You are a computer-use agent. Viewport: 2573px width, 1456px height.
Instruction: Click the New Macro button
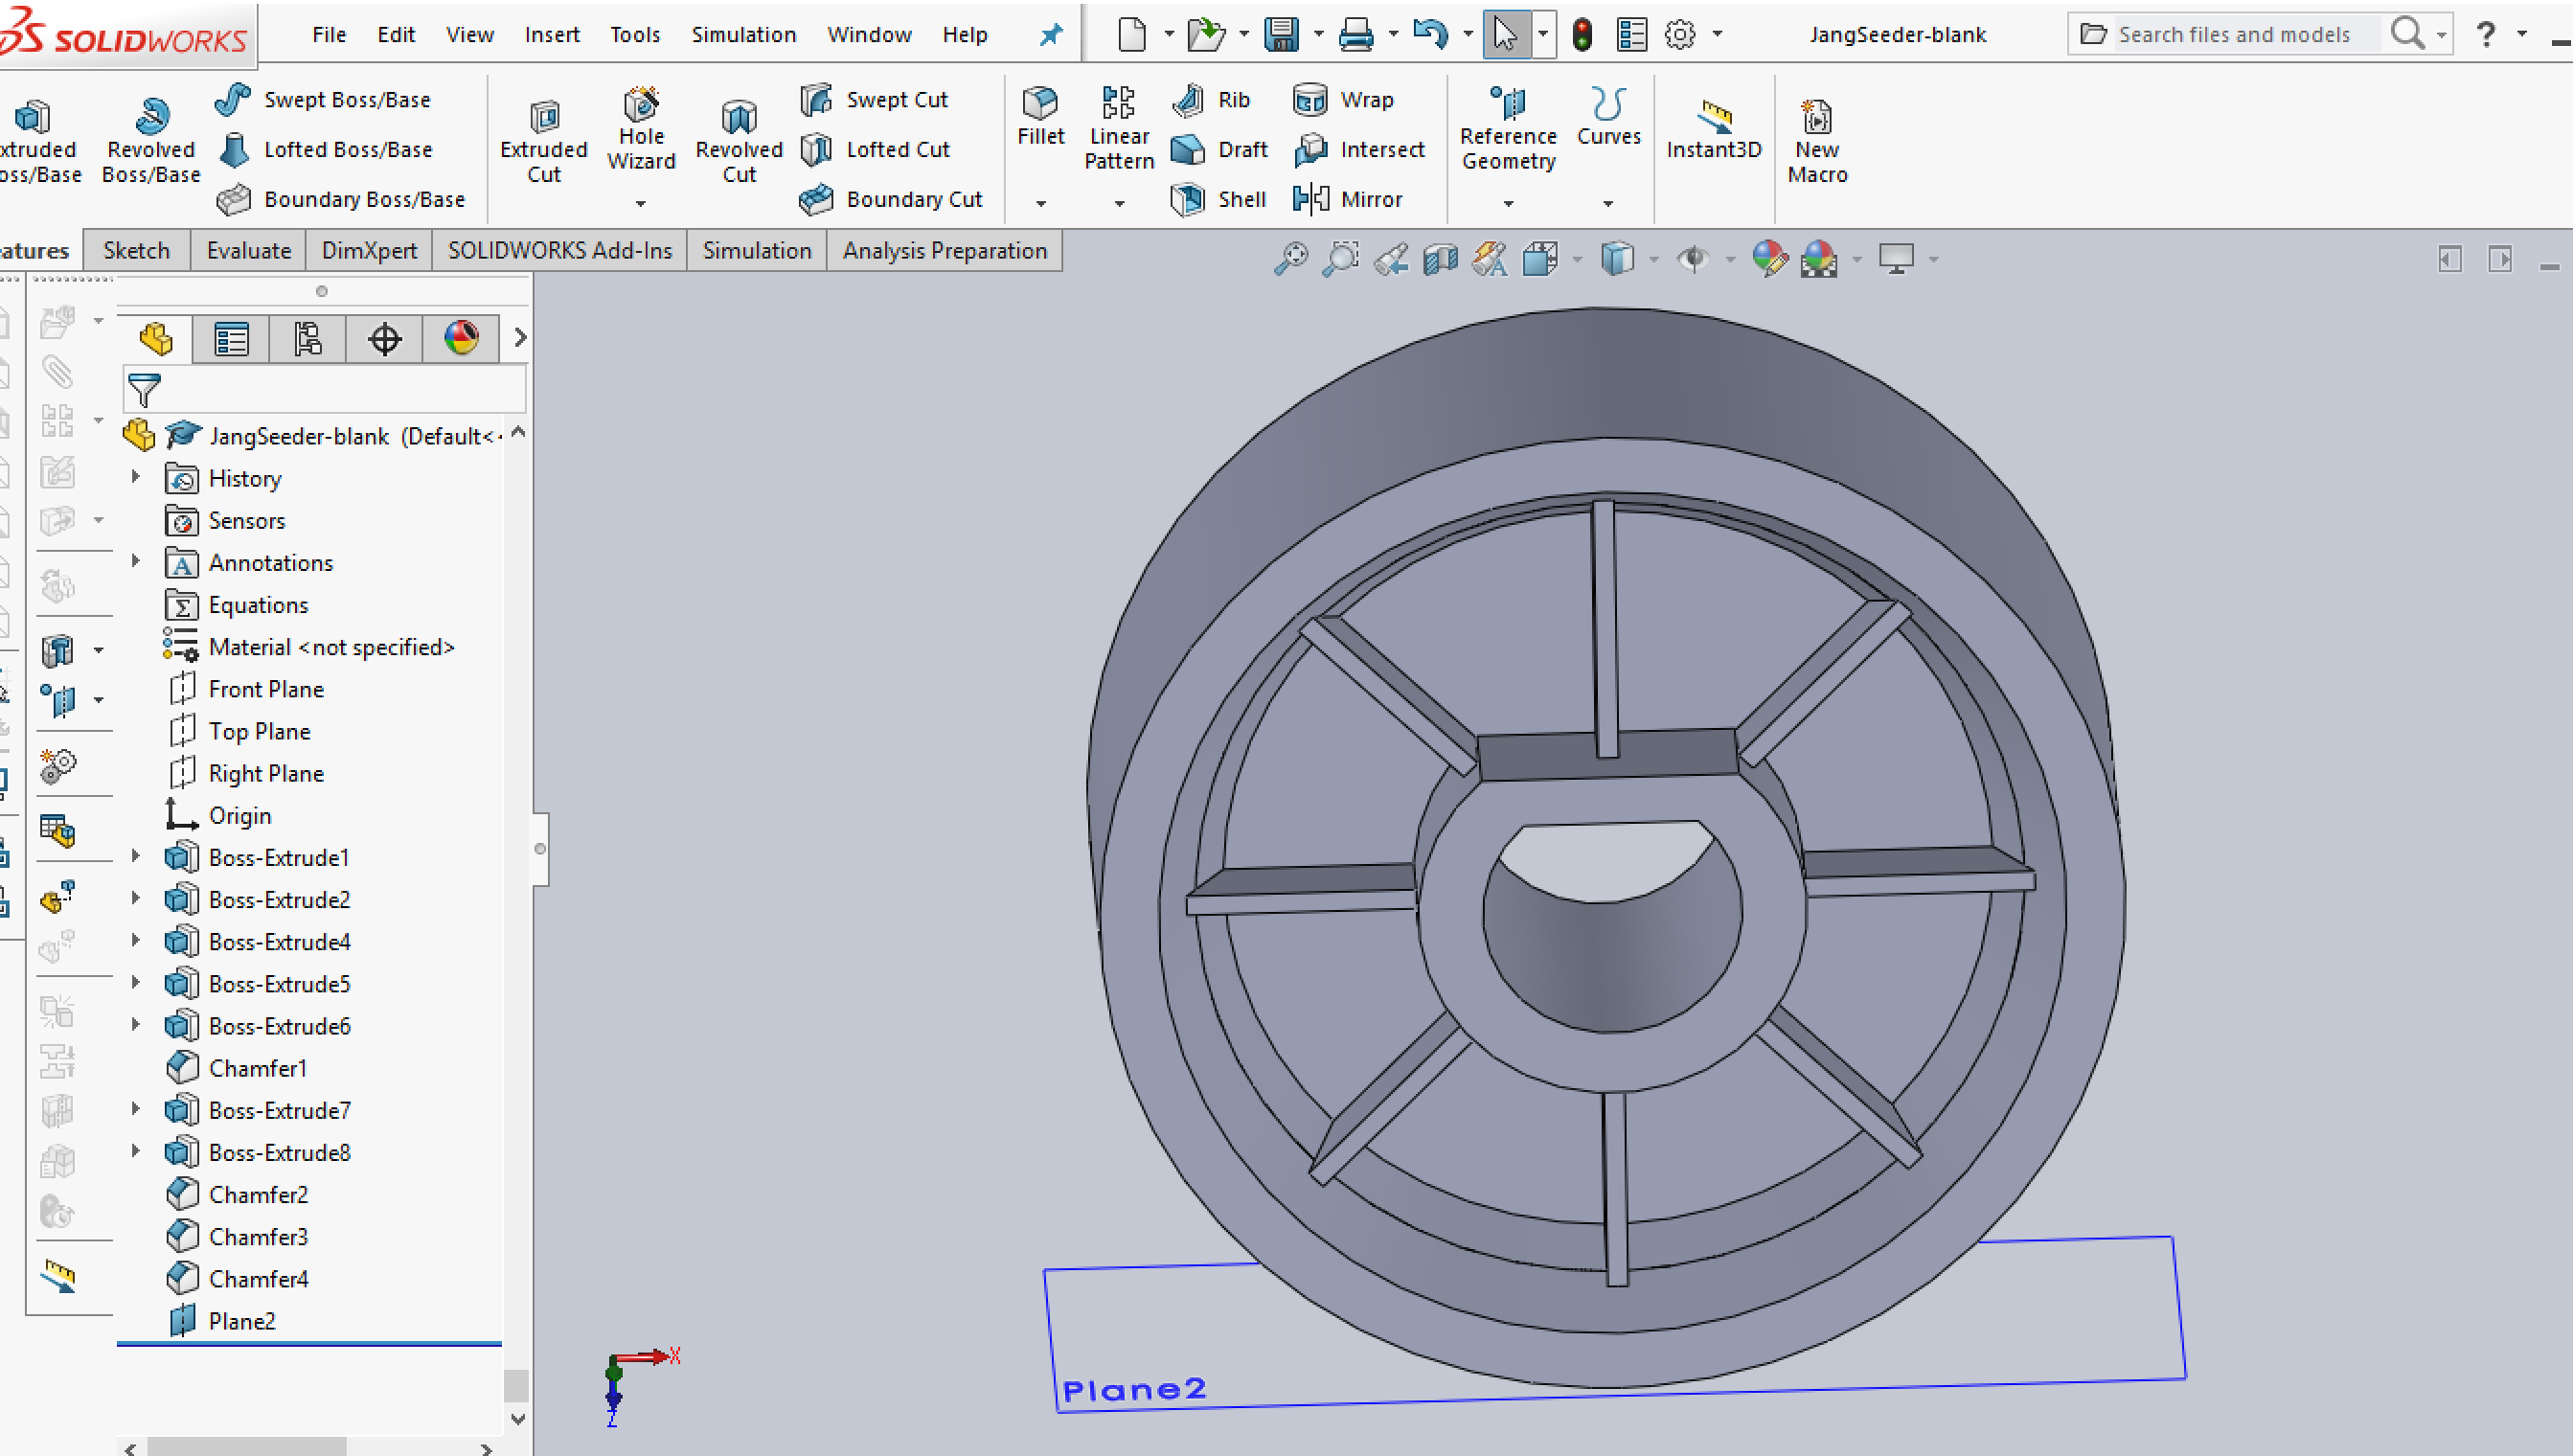(1817, 142)
